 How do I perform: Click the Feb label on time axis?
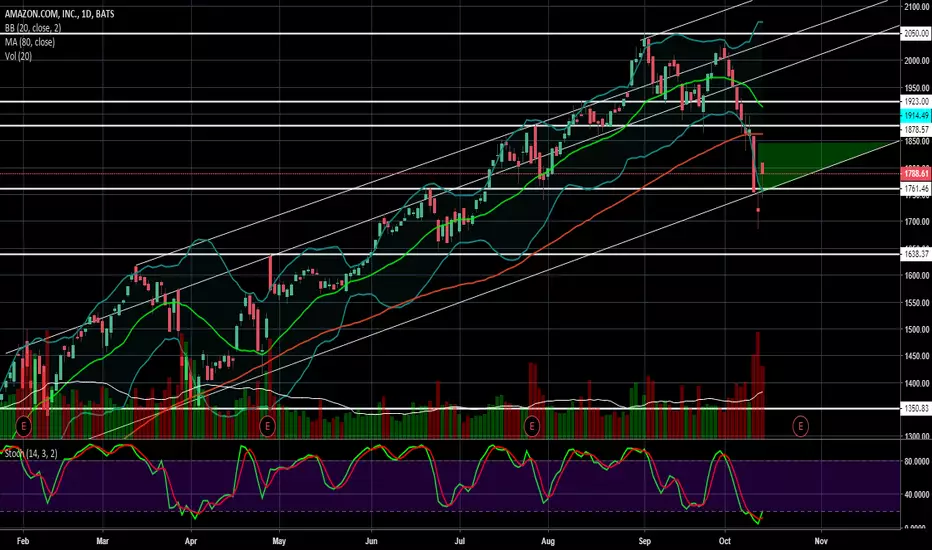point(23,541)
